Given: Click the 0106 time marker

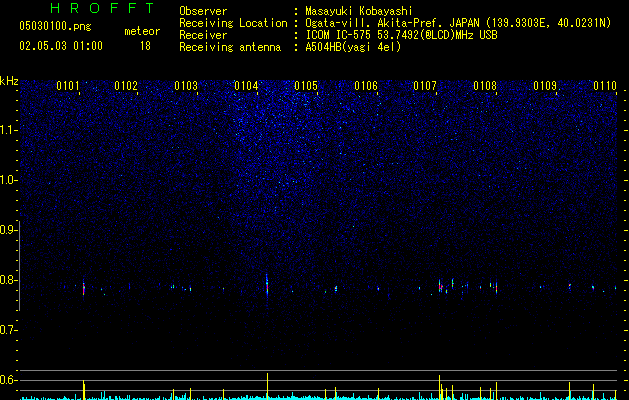Looking at the screenshot, I should 366,86.
